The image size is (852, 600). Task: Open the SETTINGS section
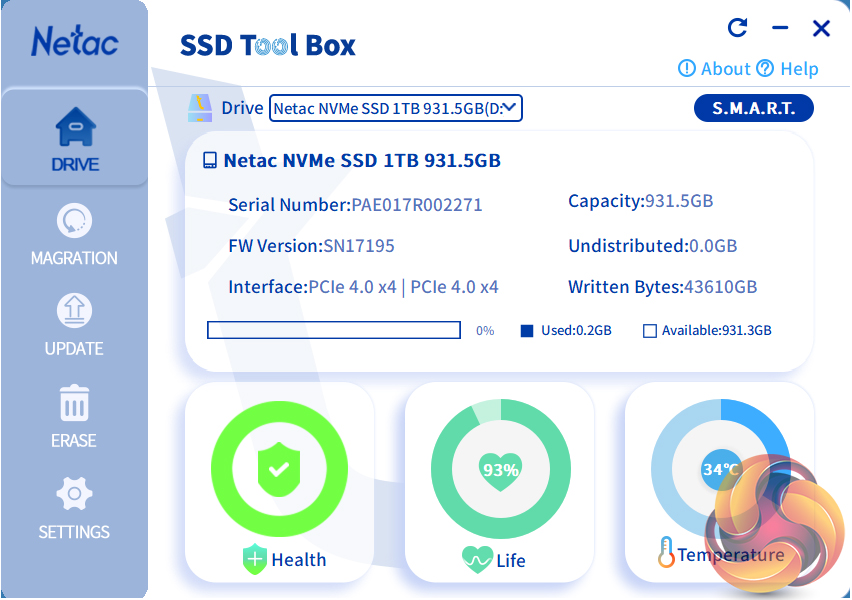point(74,508)
